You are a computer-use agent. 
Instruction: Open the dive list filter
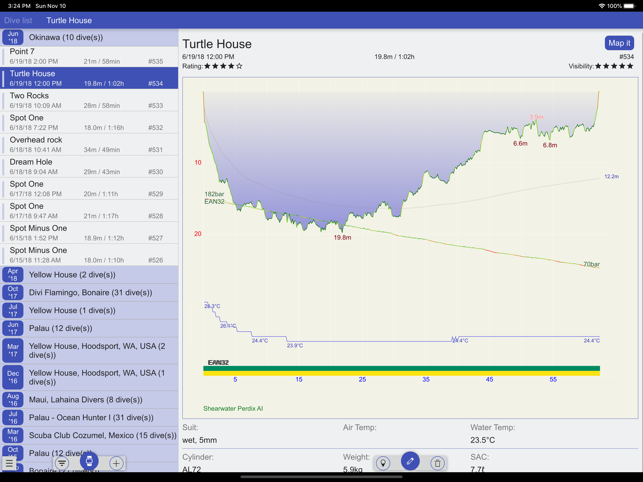click(62, 463)
